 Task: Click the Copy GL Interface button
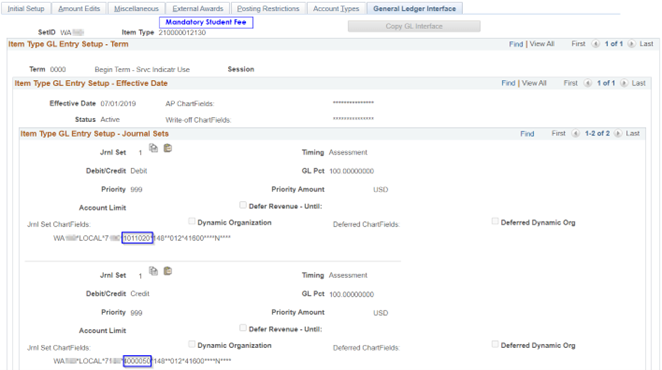(414, 26)
